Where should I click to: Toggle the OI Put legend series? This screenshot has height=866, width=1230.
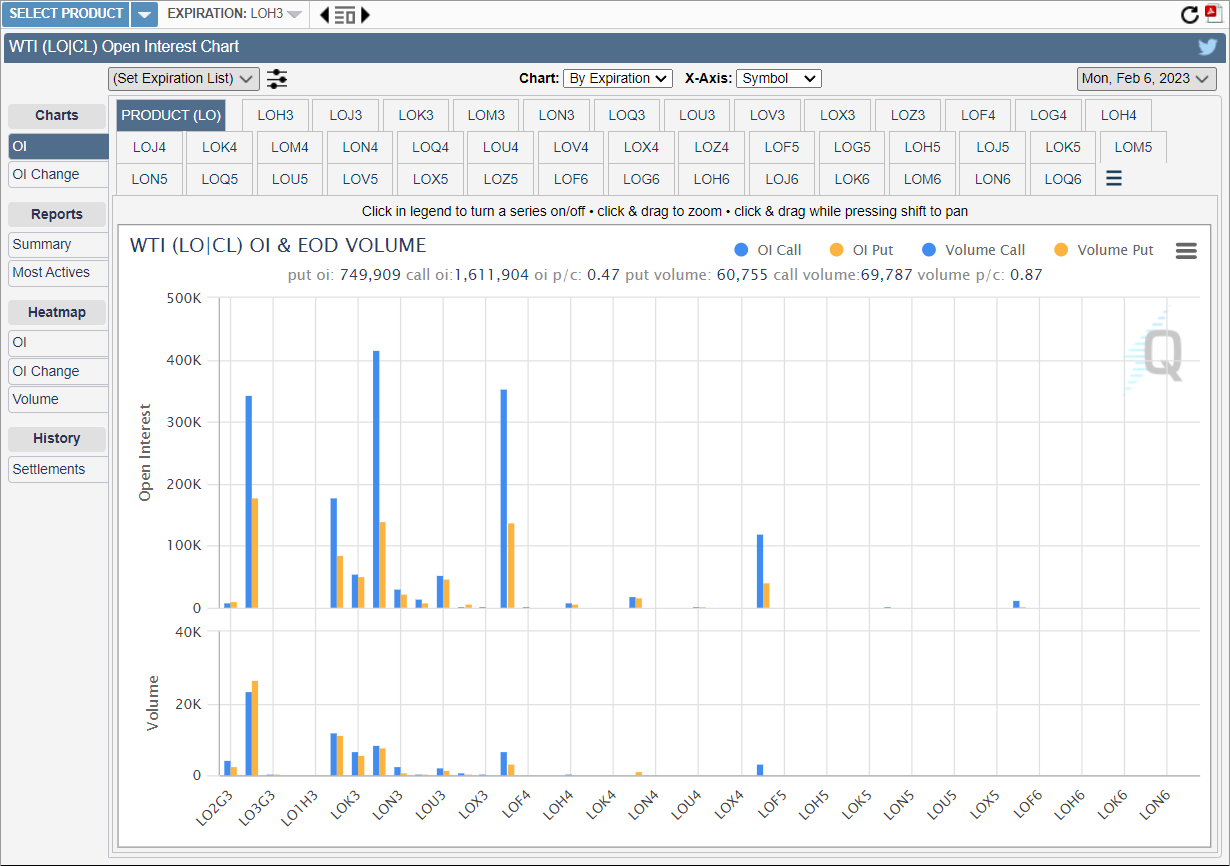pos(863,251)
